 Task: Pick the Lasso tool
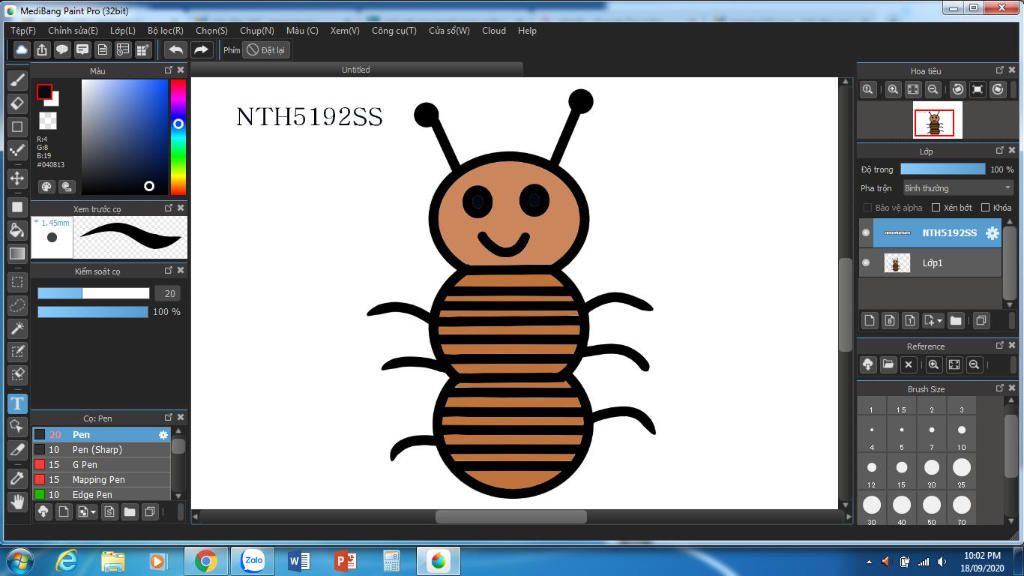(x=18, y=305)
